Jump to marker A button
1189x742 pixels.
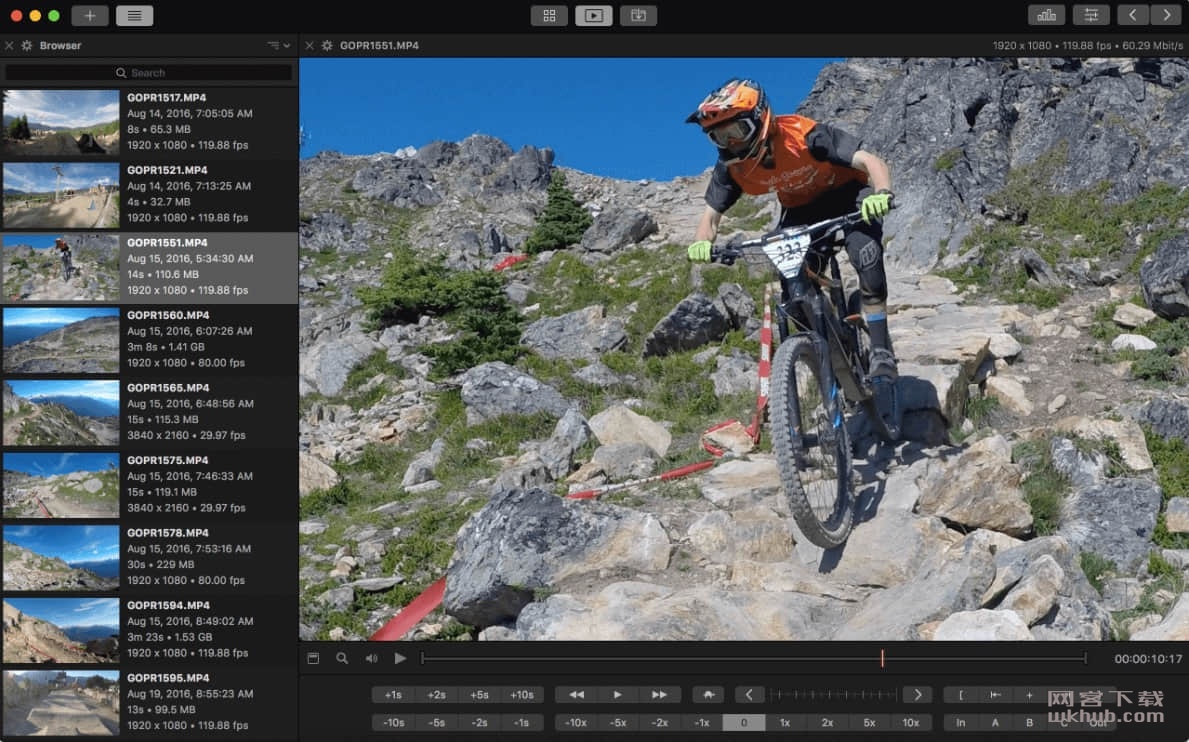(x=995, y=722)
